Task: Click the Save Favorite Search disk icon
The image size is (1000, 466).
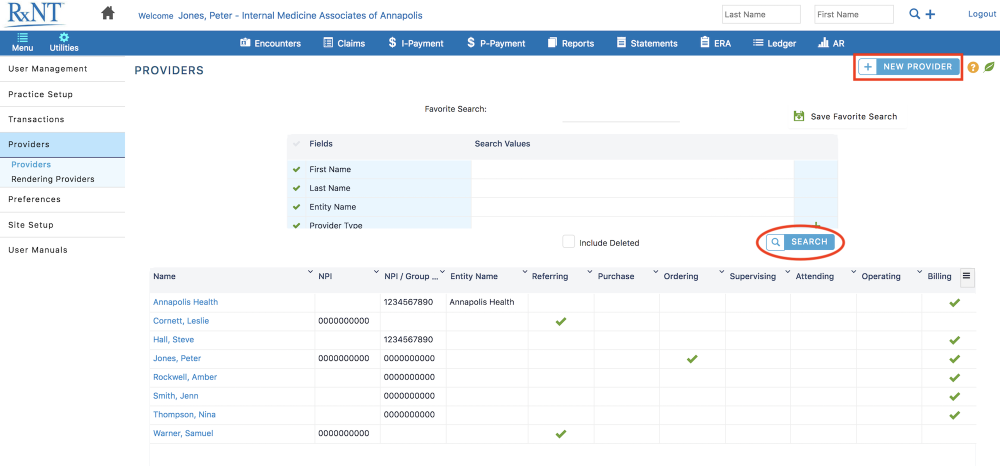Action: tap(798, 116)
